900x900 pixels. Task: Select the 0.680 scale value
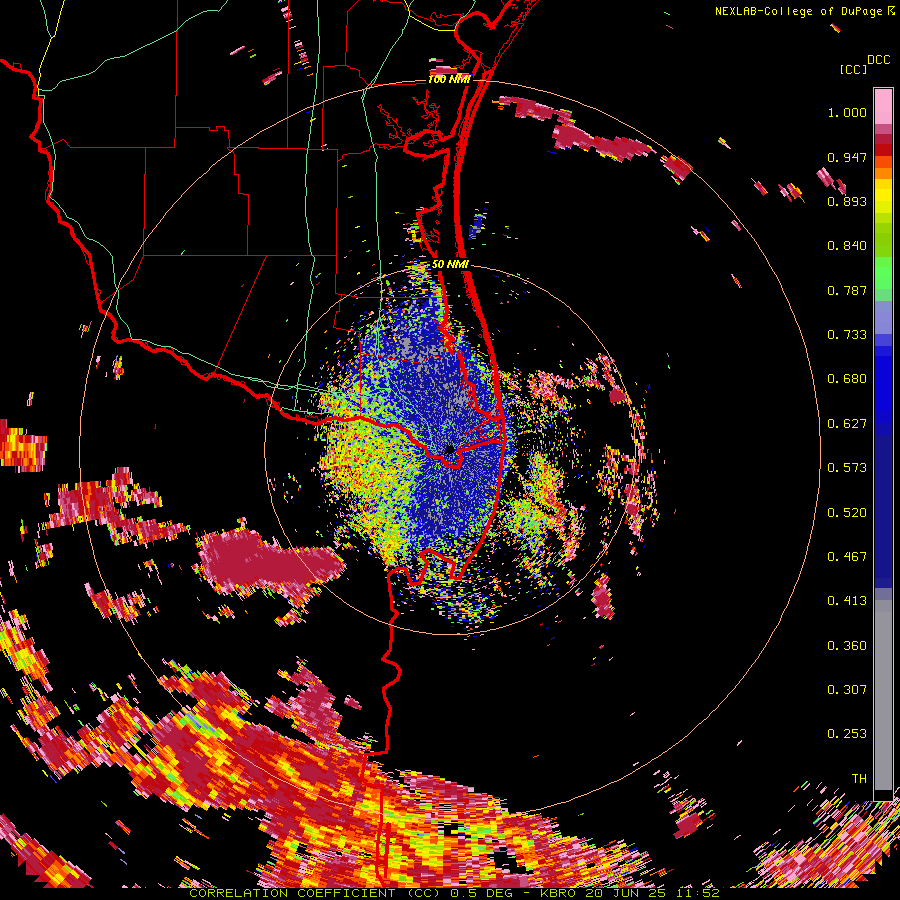[847, 379]
